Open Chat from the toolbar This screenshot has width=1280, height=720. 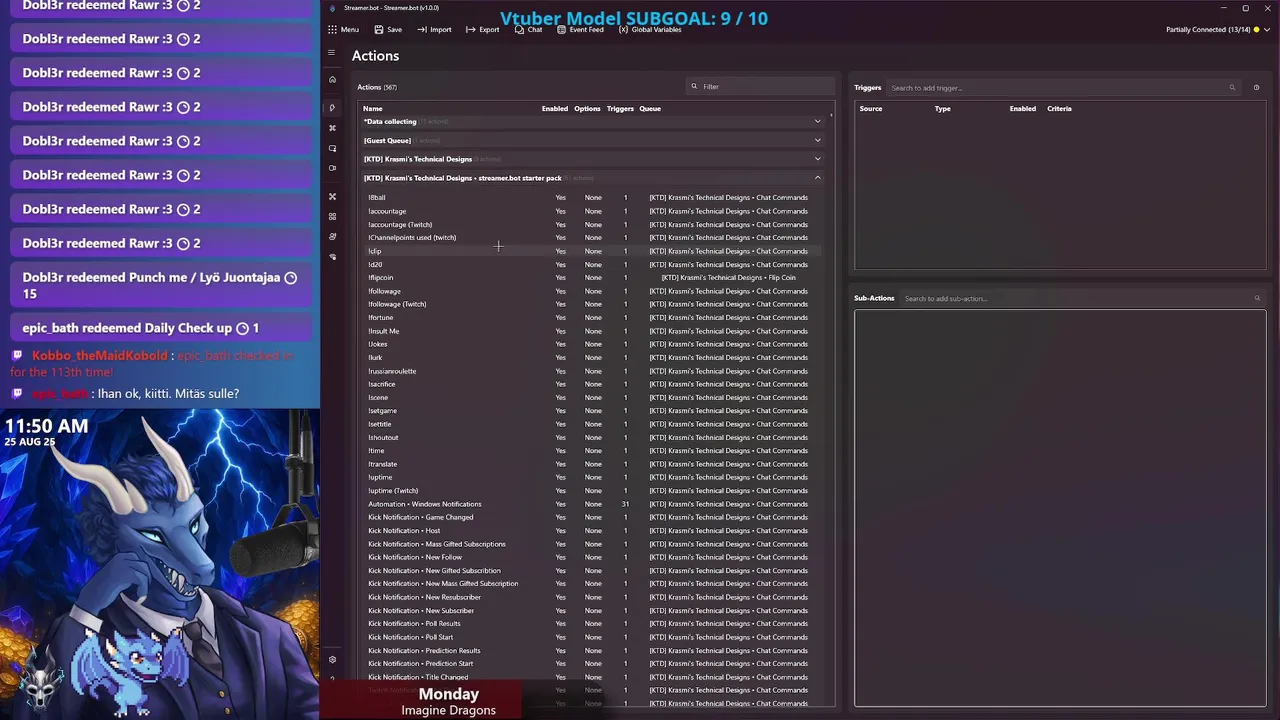click(x=528, y=30)
